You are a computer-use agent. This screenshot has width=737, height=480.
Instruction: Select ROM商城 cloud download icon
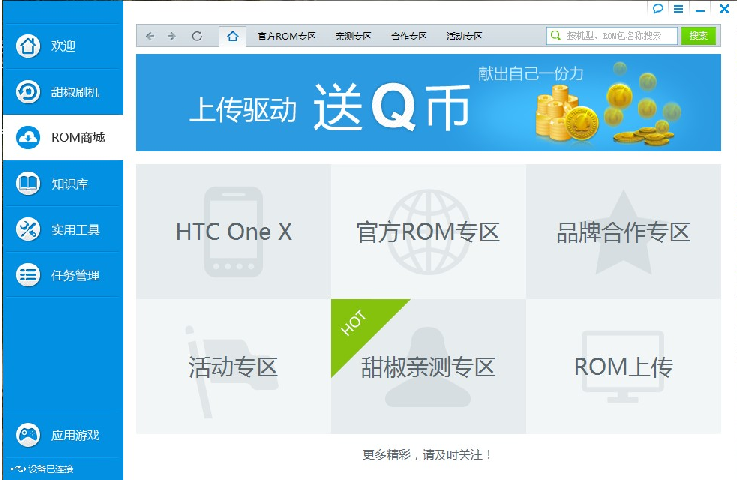(29, 138)
